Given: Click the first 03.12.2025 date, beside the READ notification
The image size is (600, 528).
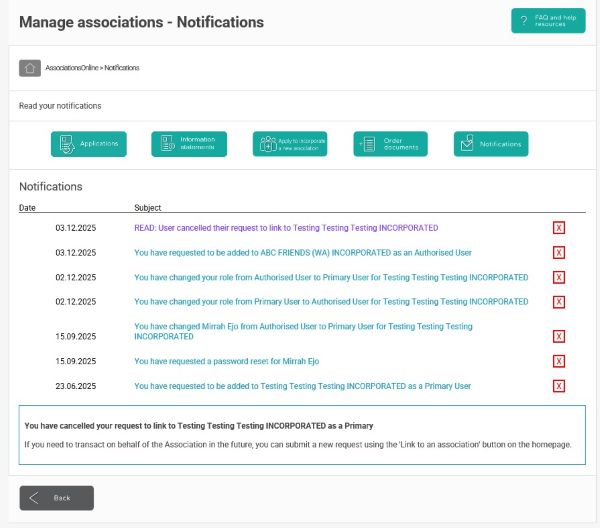Looking at the screenshot, I should (x=76, y=228).
